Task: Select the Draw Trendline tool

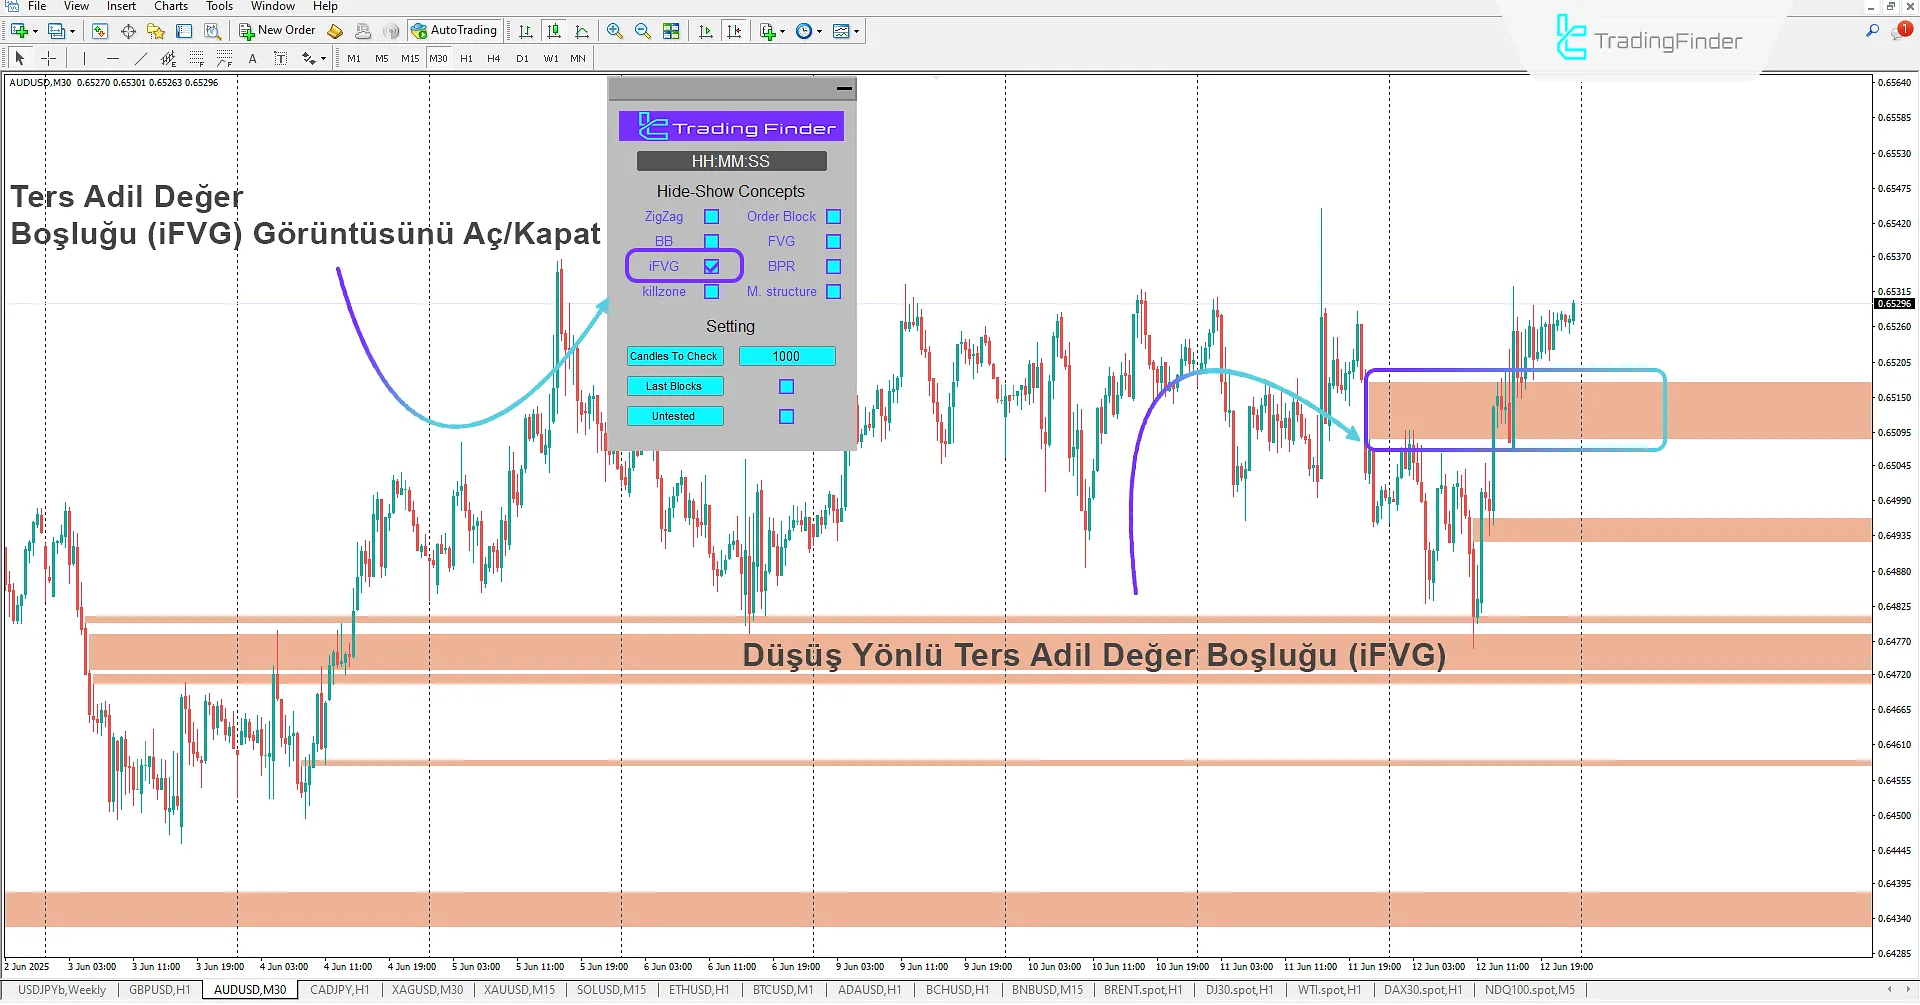Action: [x=140, y=59]
